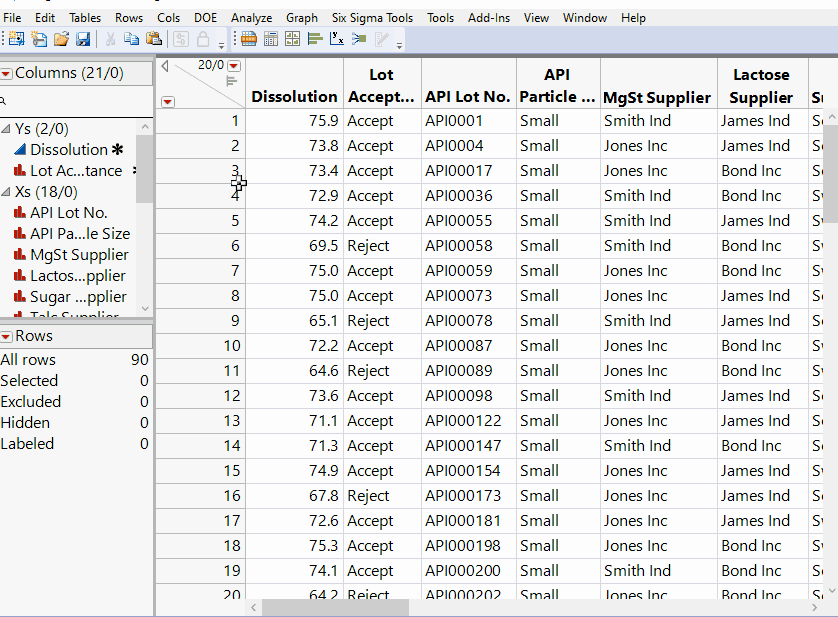Open the Rows panel red triangle menu
The image size is (838, 617).
pyautogui.click(x=6, y=336)
